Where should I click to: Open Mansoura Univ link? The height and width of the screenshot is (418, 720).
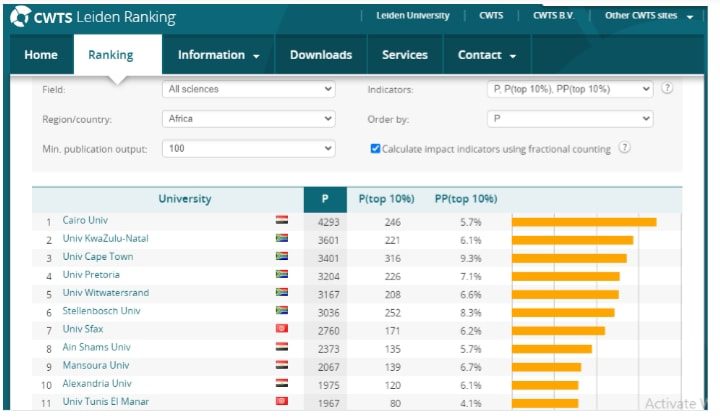click(x=96, y=365)
